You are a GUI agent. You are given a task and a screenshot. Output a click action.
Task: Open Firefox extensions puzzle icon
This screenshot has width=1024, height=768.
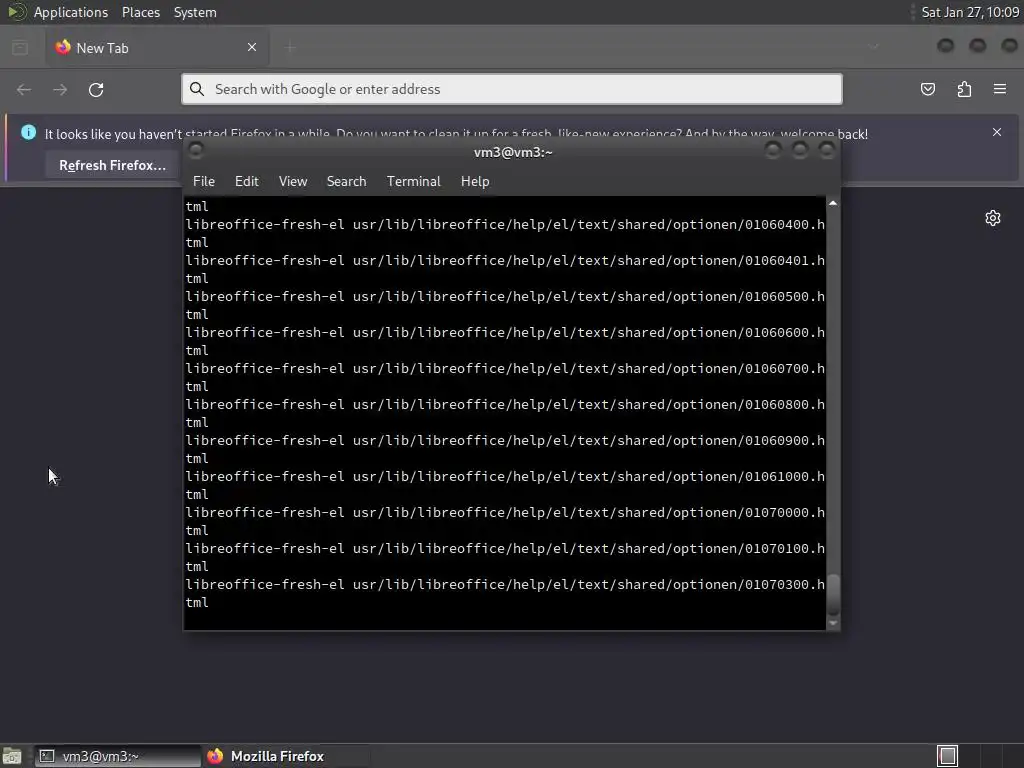[965, 89]
